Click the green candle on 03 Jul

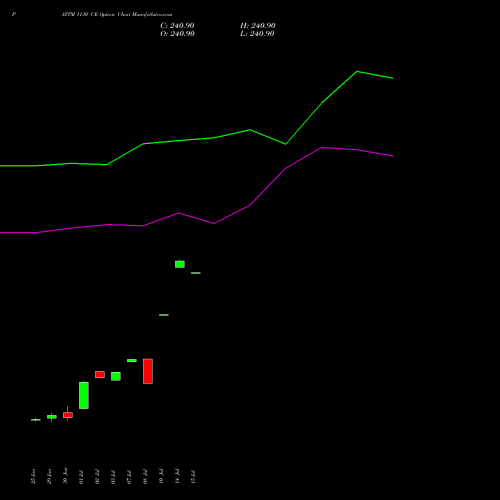click(116, 376)
